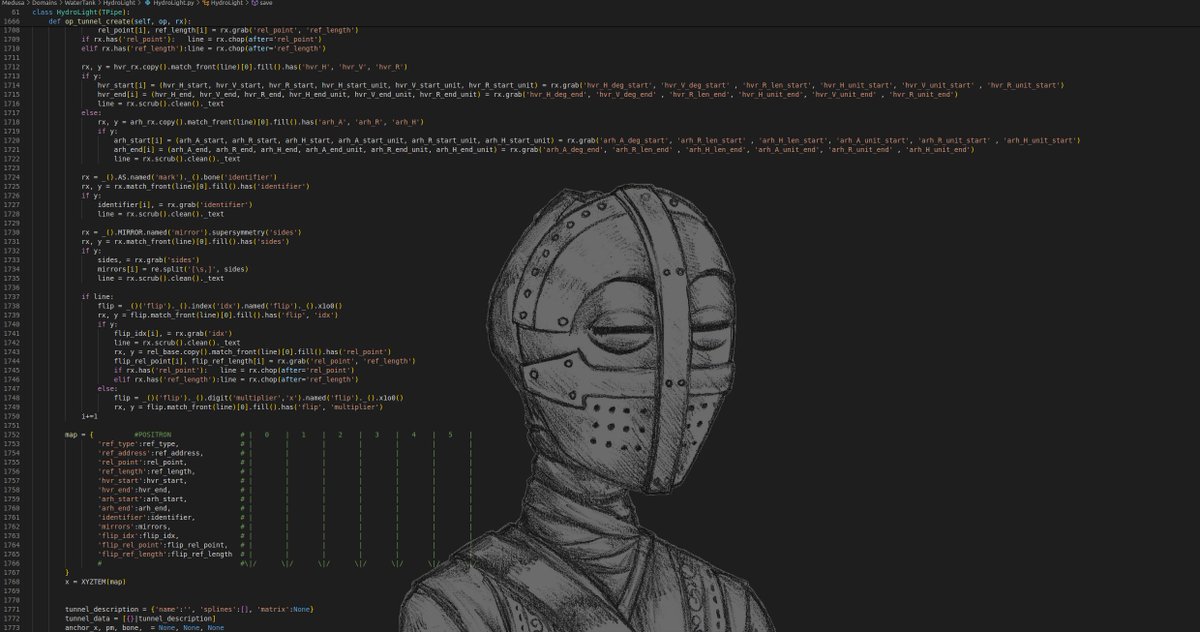Click the tunnel_description assignment line
The width and height of the screenshot is (1200, 632).
(x=190, y=609)
